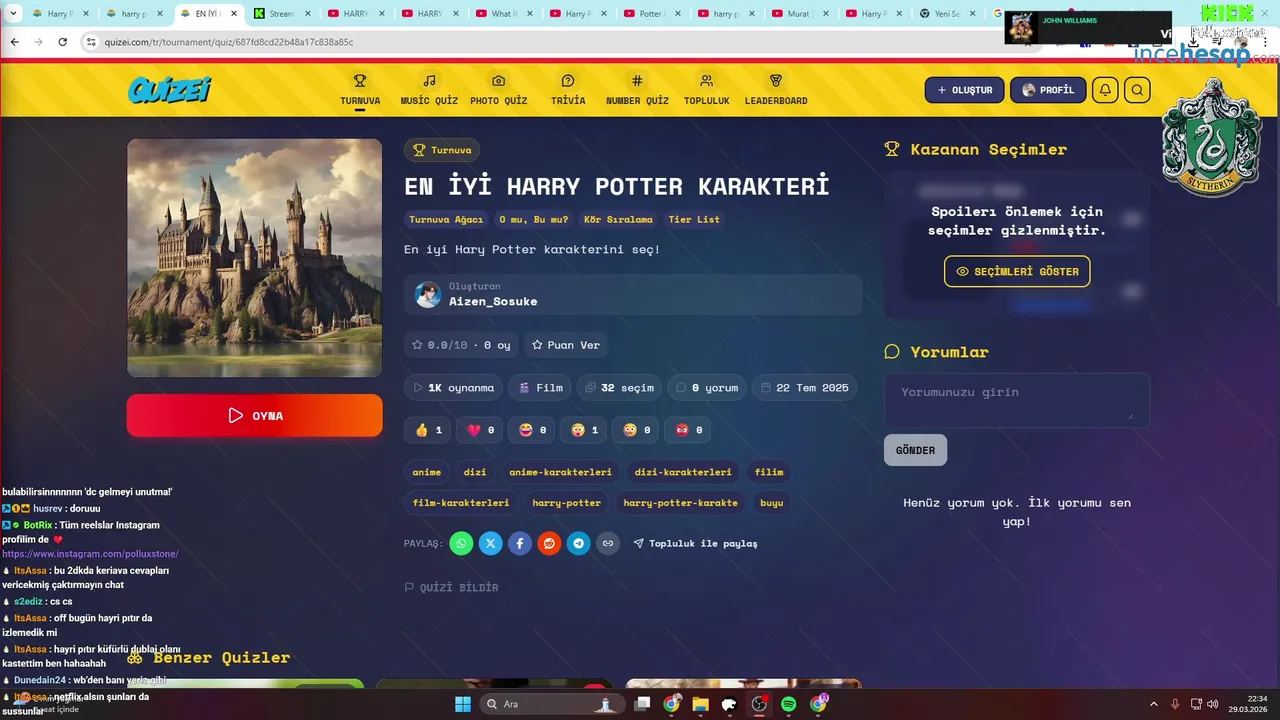Click Puan Ver to rate quiz
The image size is (1280, 720).
tap(566, 345)
